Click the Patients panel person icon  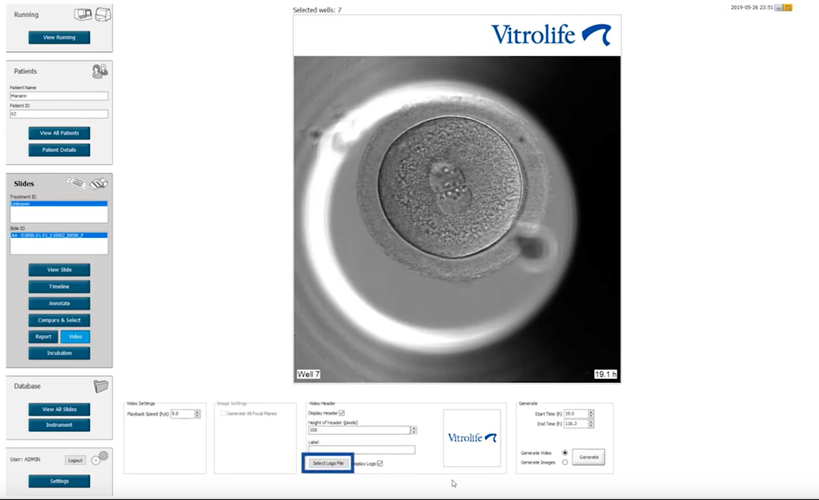click(99, 71)
